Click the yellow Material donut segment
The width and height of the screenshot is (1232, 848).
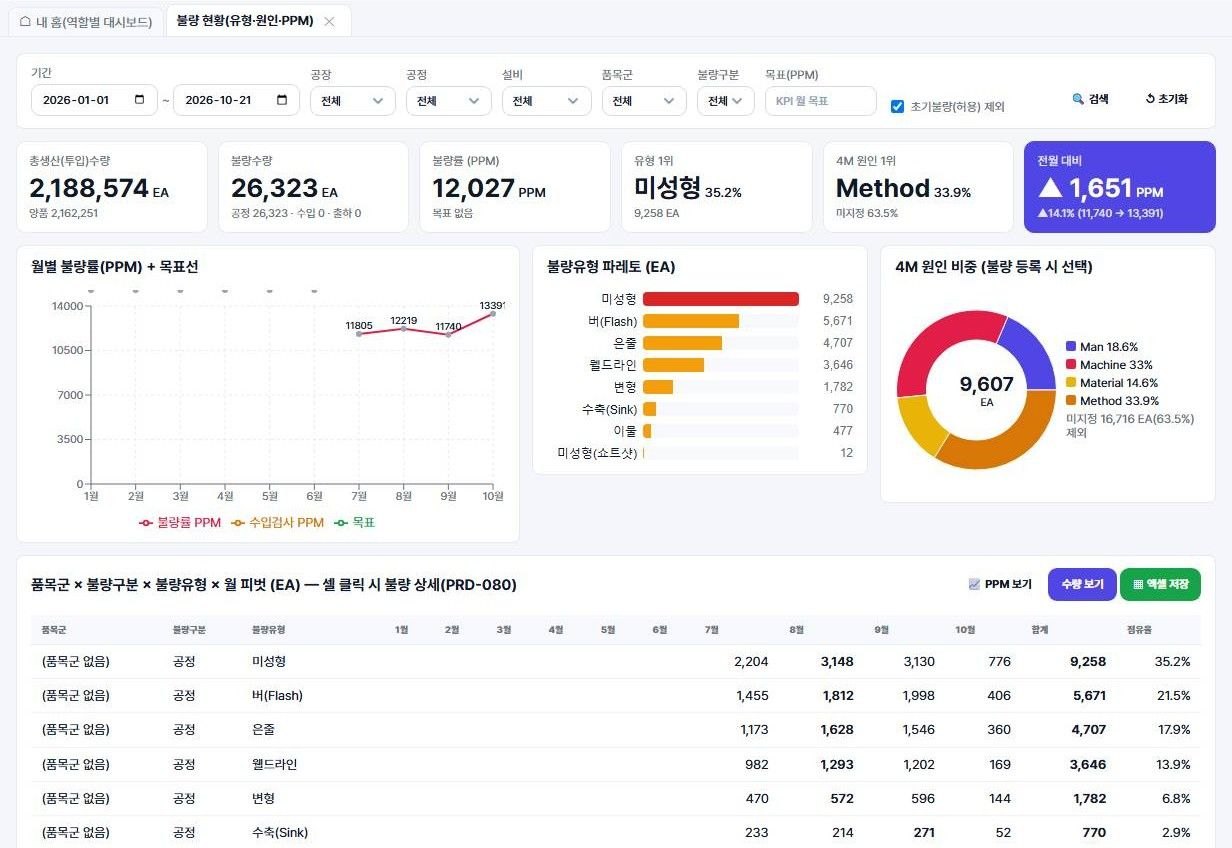918,424
